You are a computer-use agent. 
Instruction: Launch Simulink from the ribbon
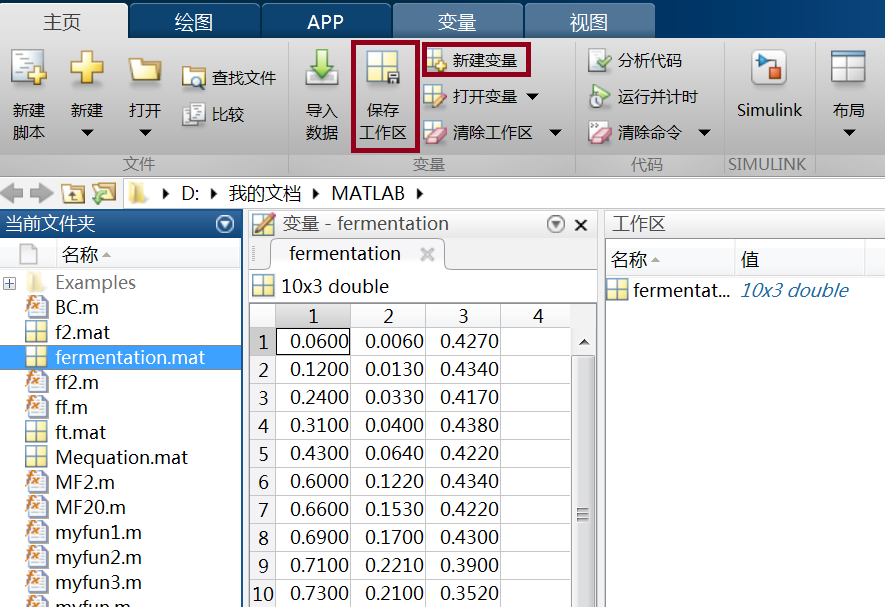coord(768,87)
